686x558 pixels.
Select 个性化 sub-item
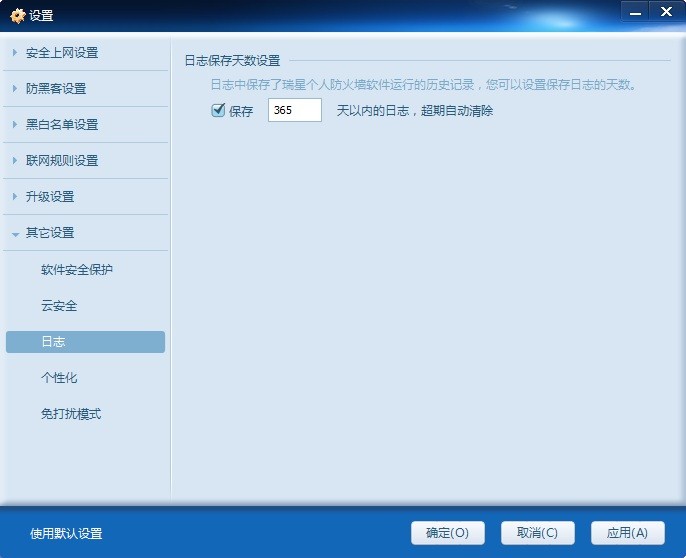point(59,378)
